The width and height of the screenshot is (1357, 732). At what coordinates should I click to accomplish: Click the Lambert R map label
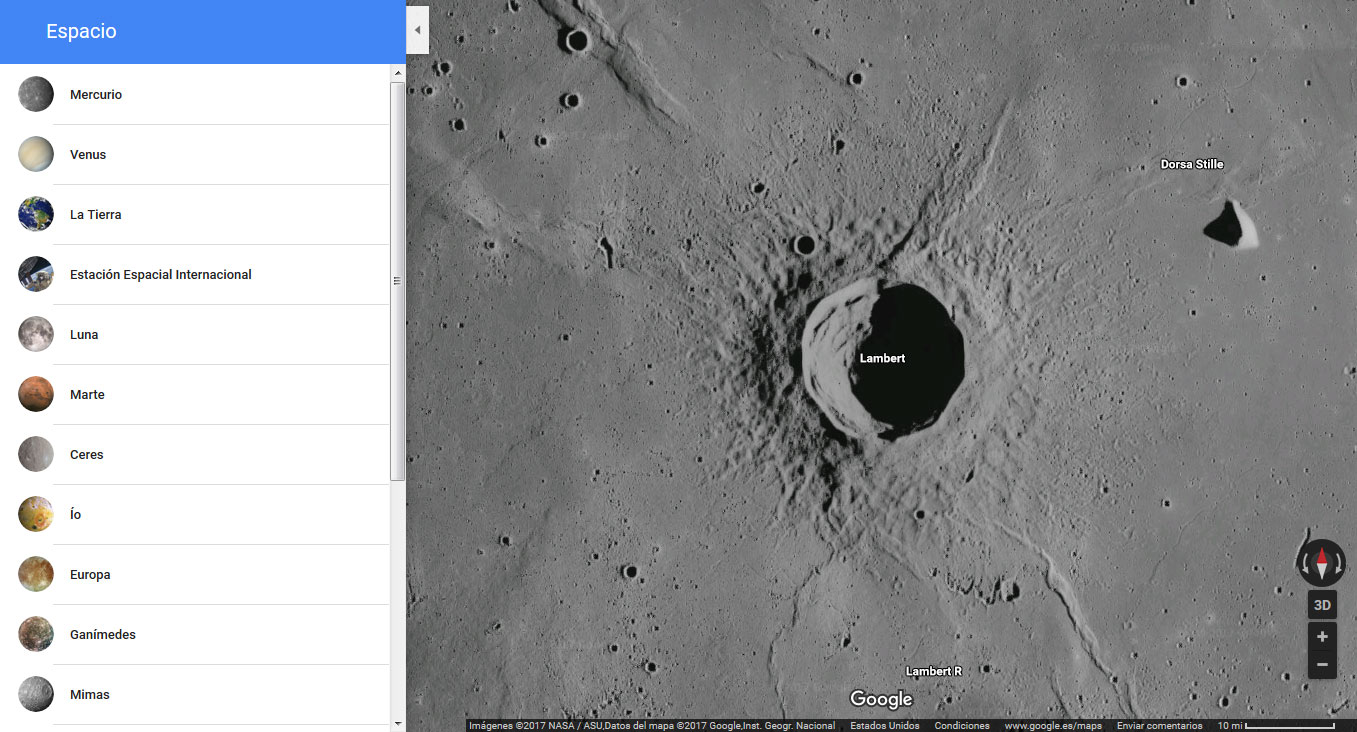point(934,671)
